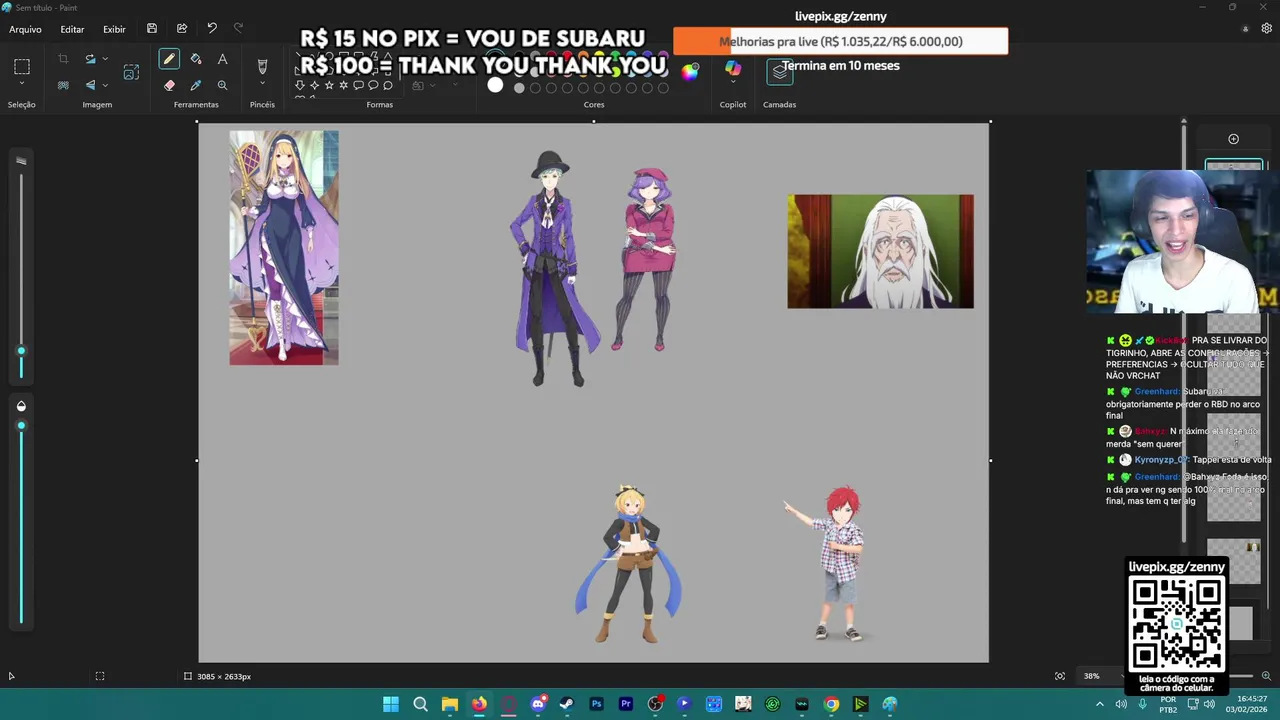Click the Save icon
Viewport: 1280px width, 720px height.
[x=152, y=29]
